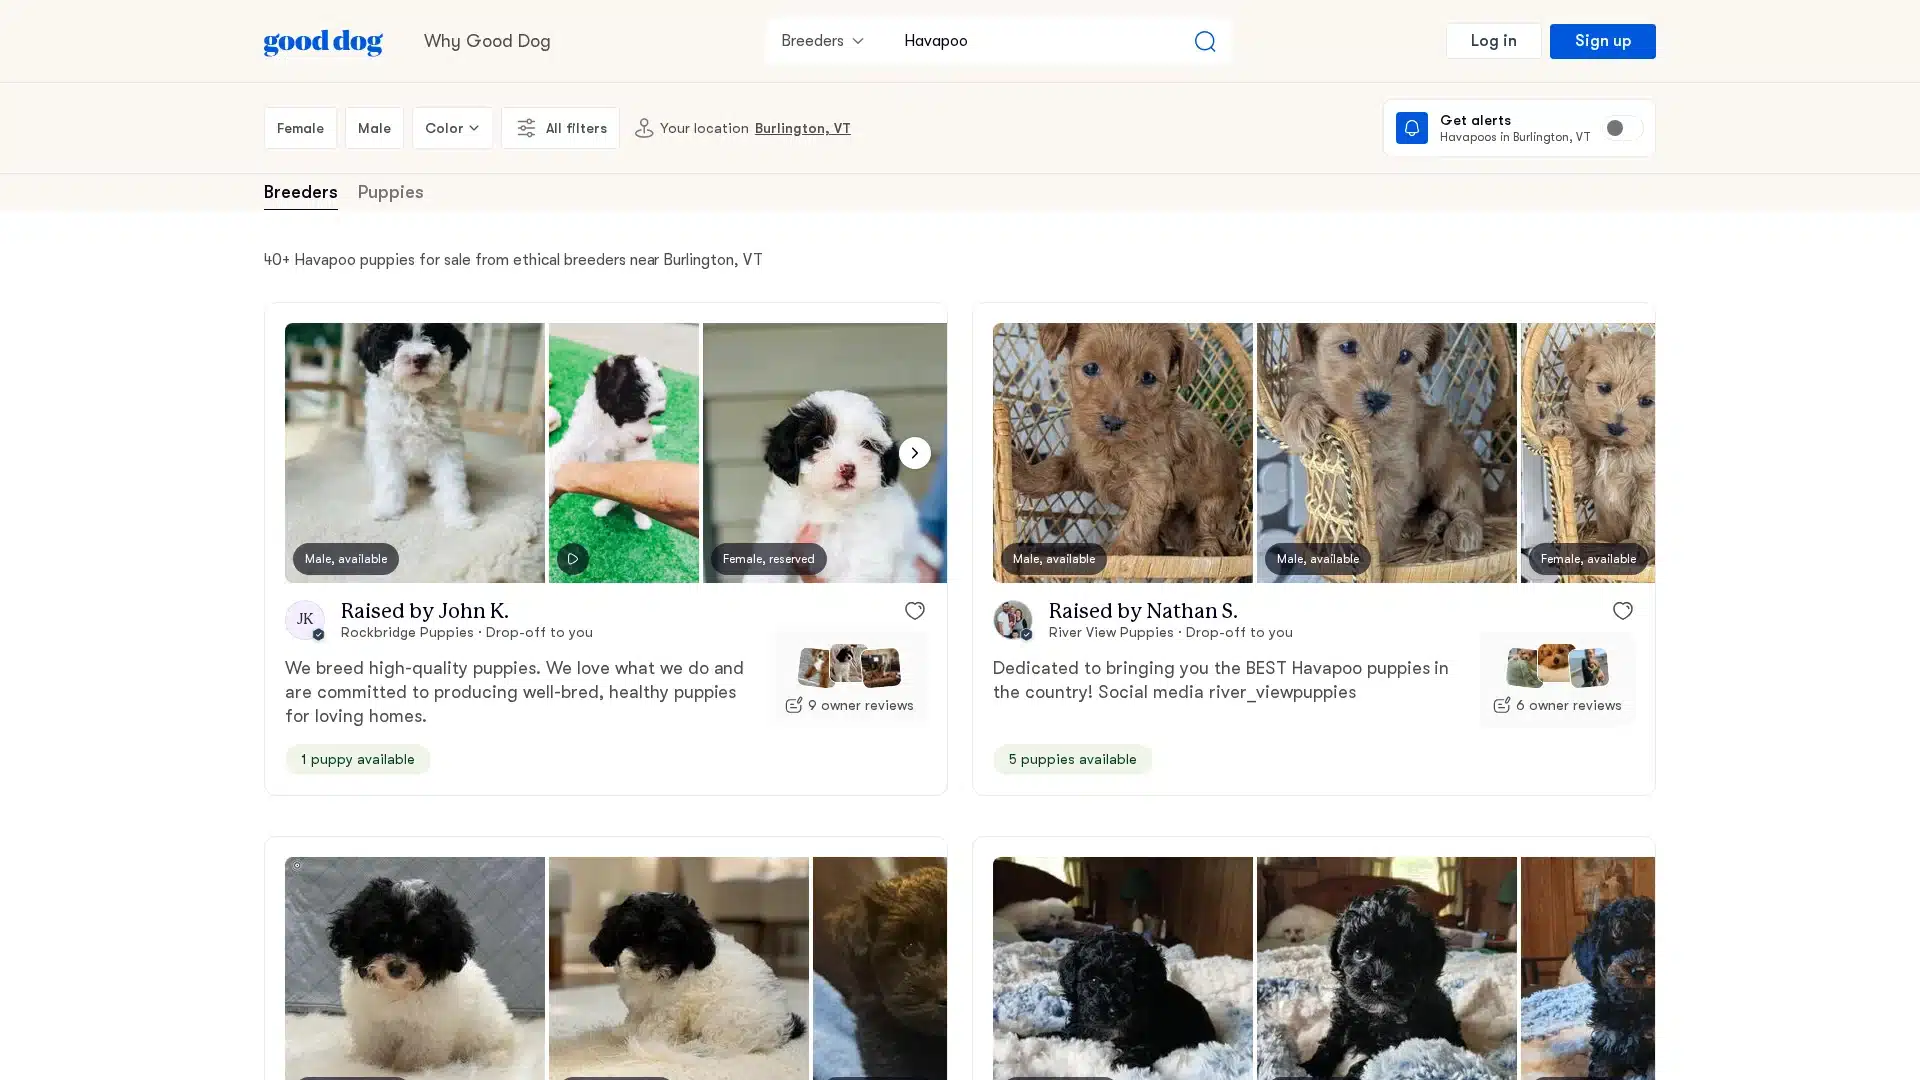The height and width of the screenshot is (1080, 1920).
Task: Toggle Get alerts switch on
Action: tap(1622, 128)
